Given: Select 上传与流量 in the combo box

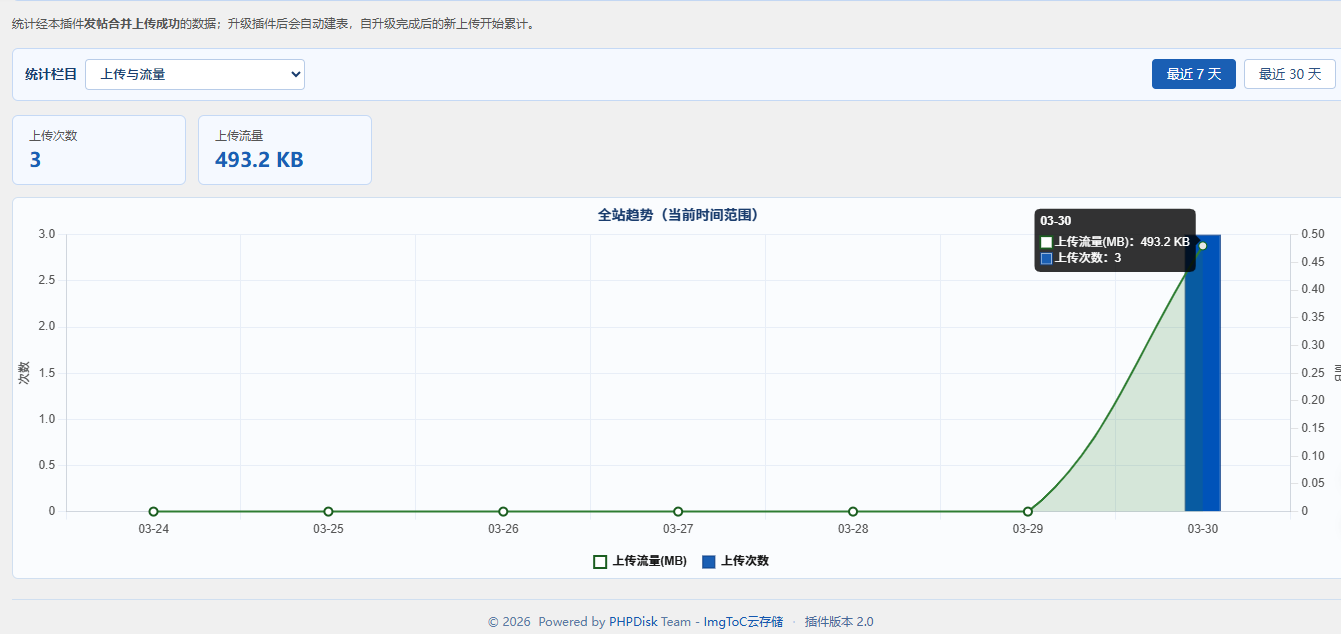Looking at the screenshot, I should tap(195, 74).
